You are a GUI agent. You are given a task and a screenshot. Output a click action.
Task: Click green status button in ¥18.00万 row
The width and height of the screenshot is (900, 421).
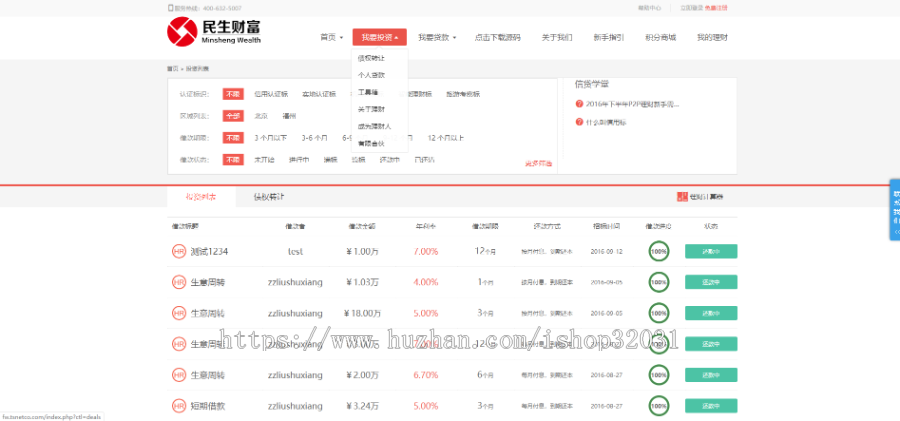pos(711,313)
